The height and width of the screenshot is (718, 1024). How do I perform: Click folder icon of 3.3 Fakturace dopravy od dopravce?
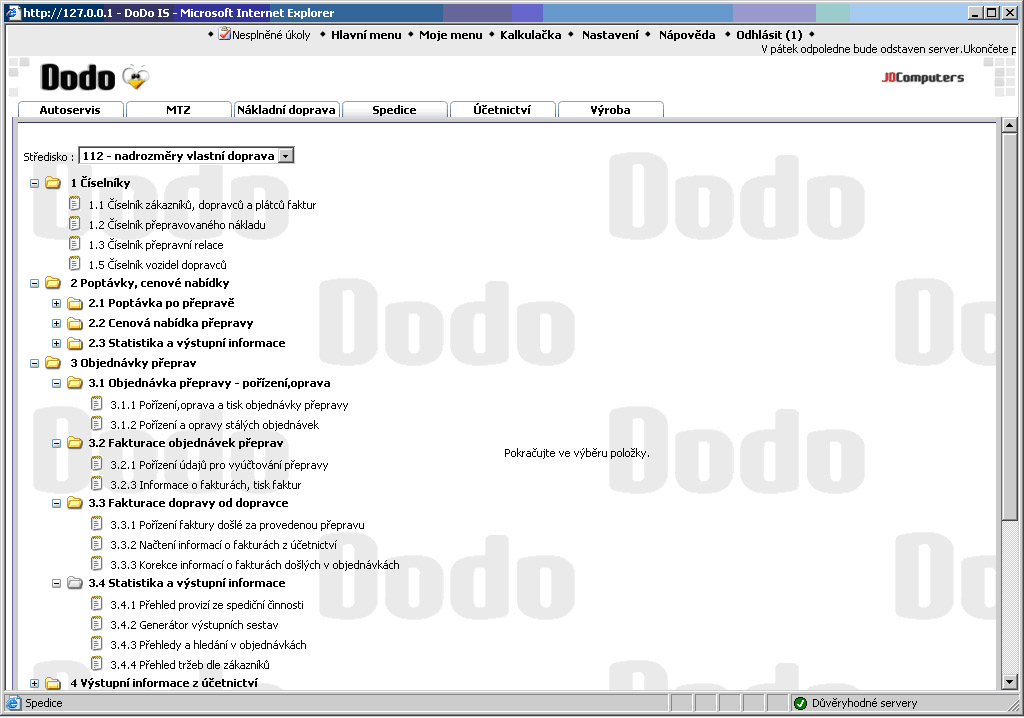click(x=75, y=503)
